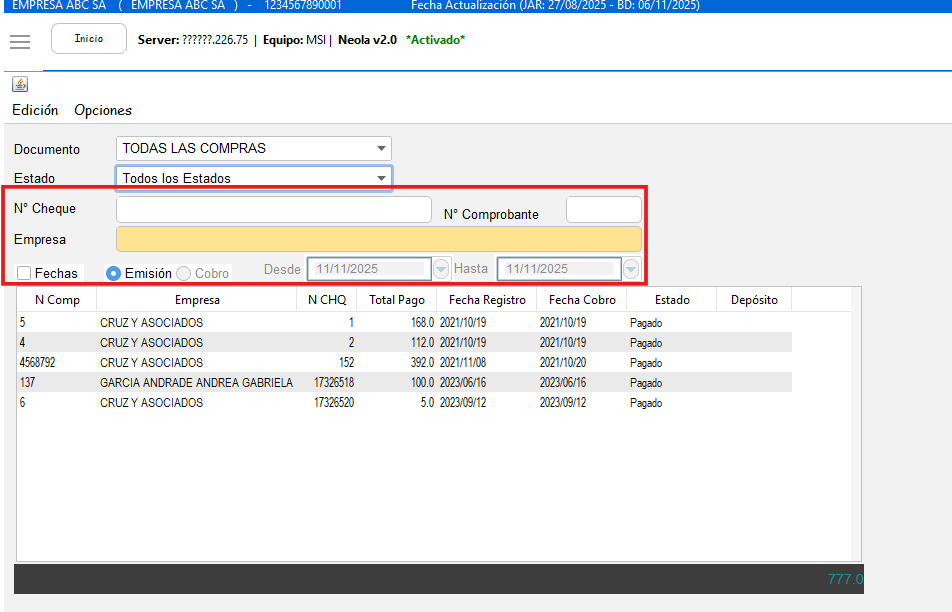Open the Edición menu

click(35, 110)
